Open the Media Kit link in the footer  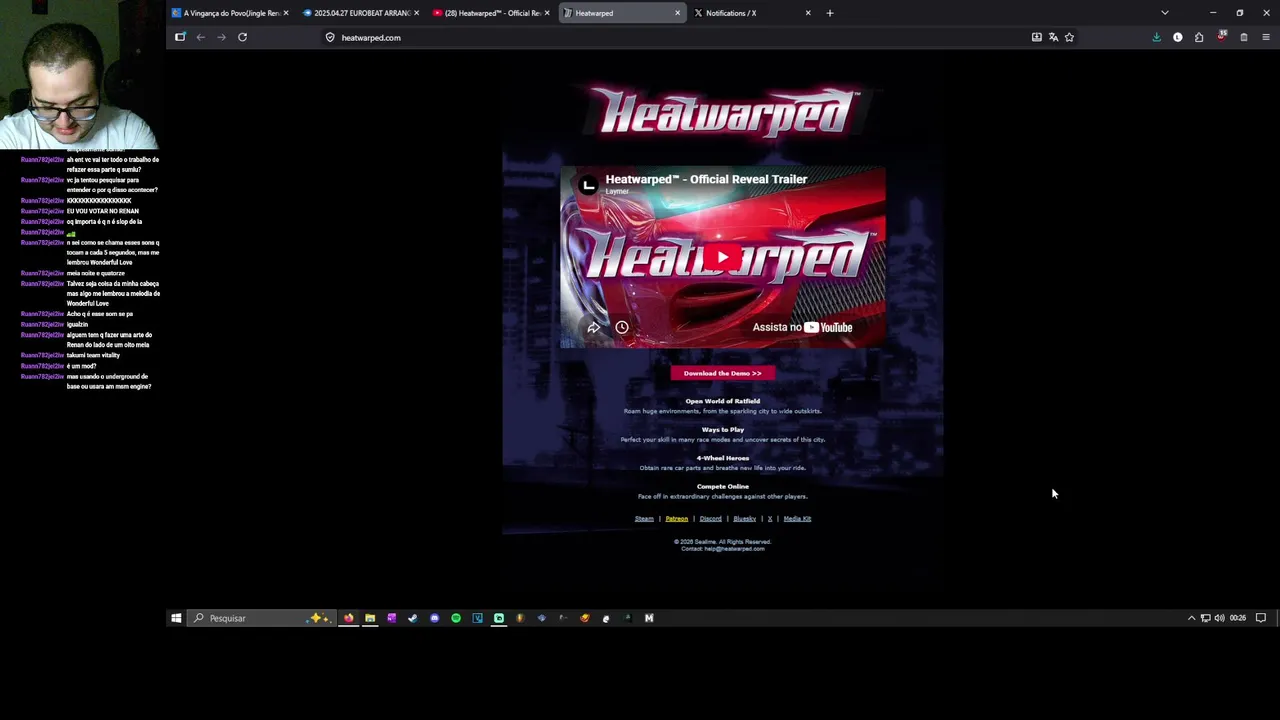pyautogui.click(x=797, y=519)
